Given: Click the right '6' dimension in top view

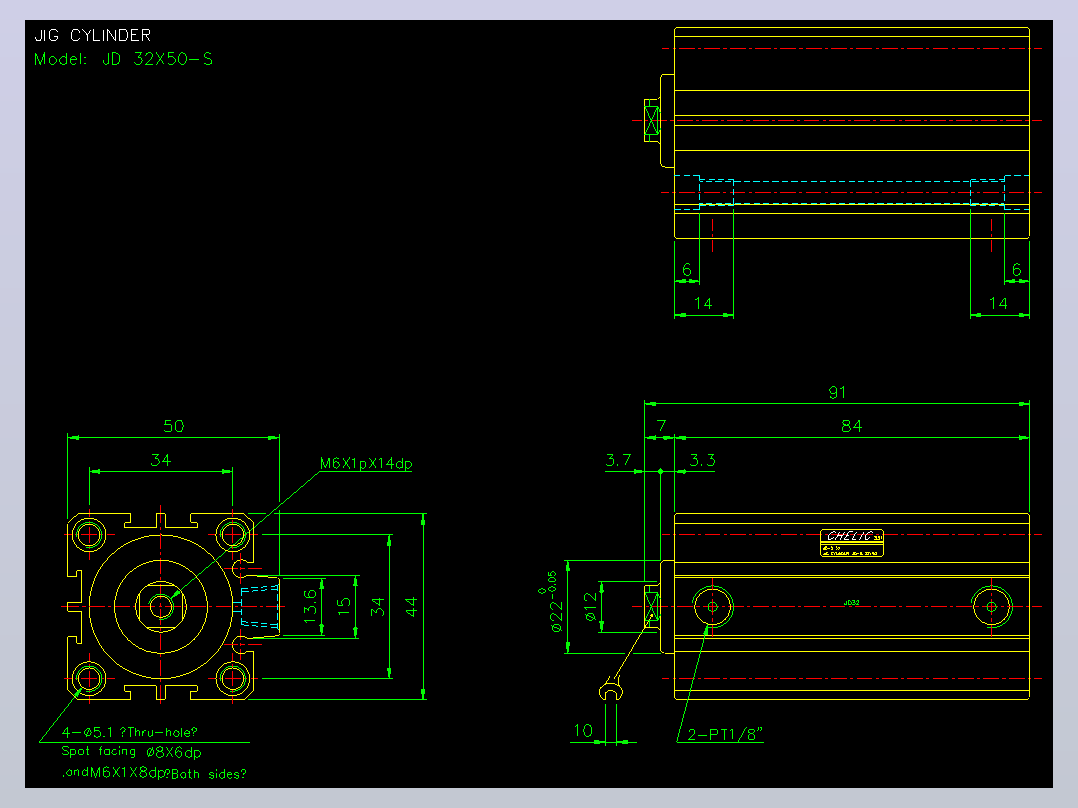Looking at the screenshot, I should click(x=1017, y=270).
